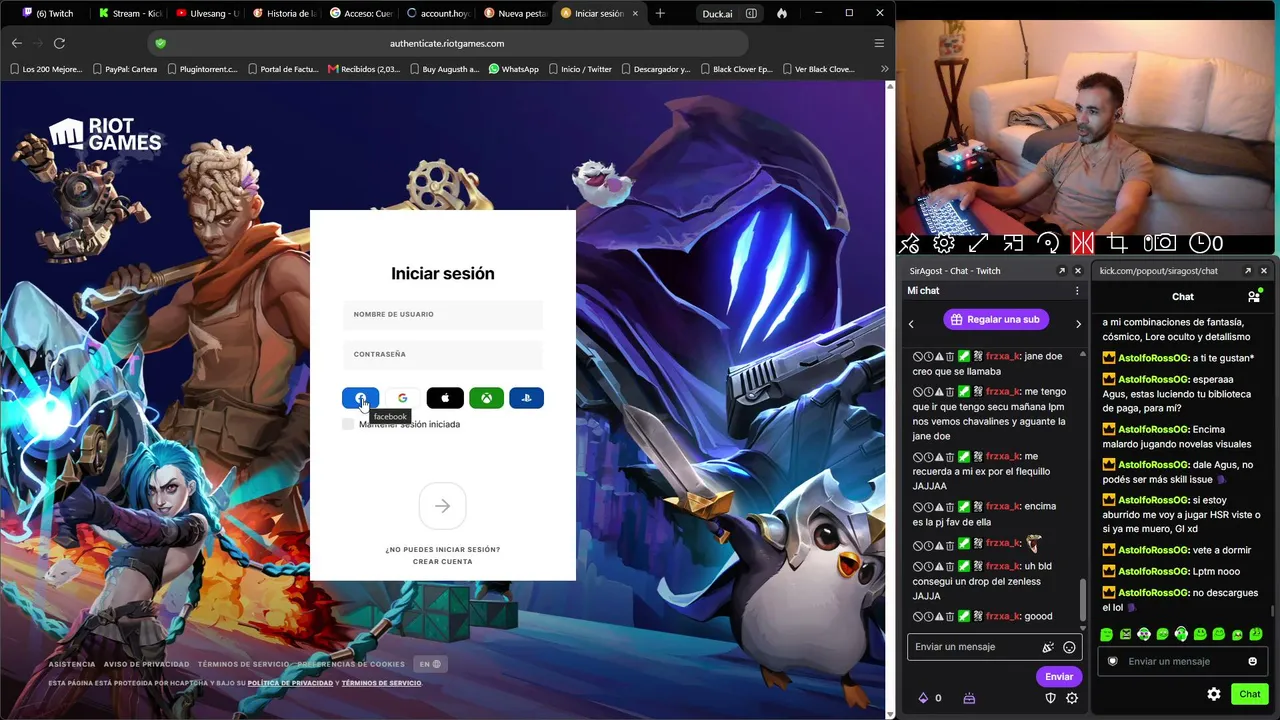1280x720 pixels.
Task: Click the green shield privacy icon
Action: pyautogui.click(x=160, y=43)
